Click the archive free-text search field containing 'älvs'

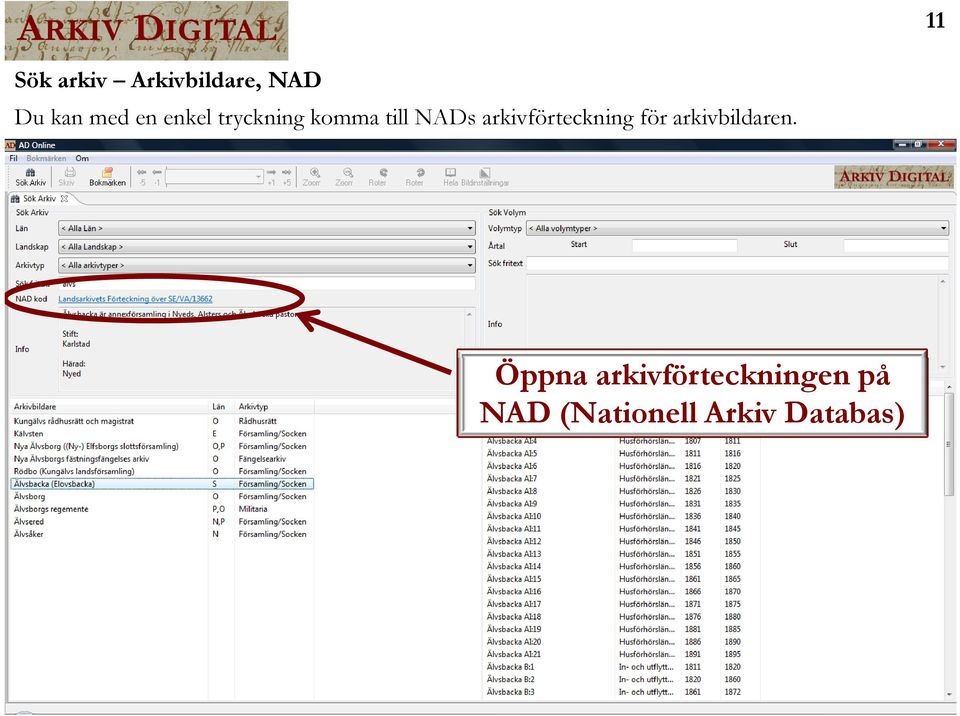[267, 284]
